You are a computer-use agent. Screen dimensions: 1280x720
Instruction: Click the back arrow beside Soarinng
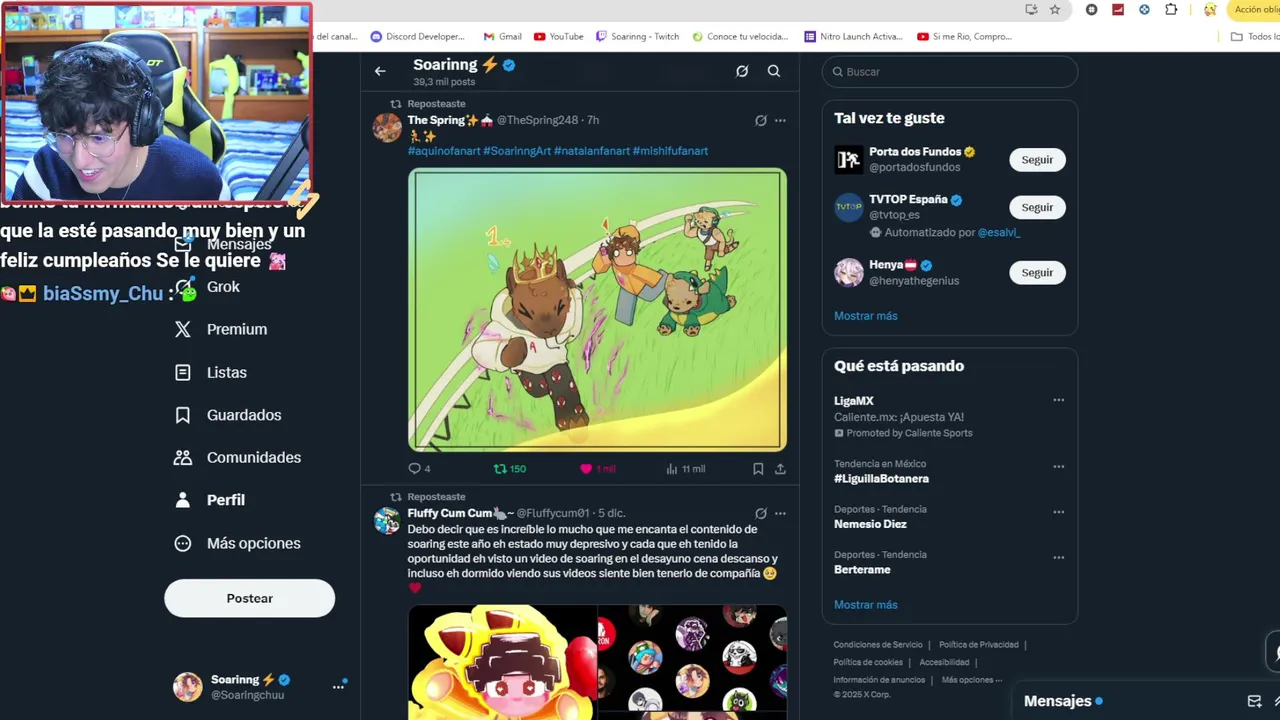coord(380,71)
